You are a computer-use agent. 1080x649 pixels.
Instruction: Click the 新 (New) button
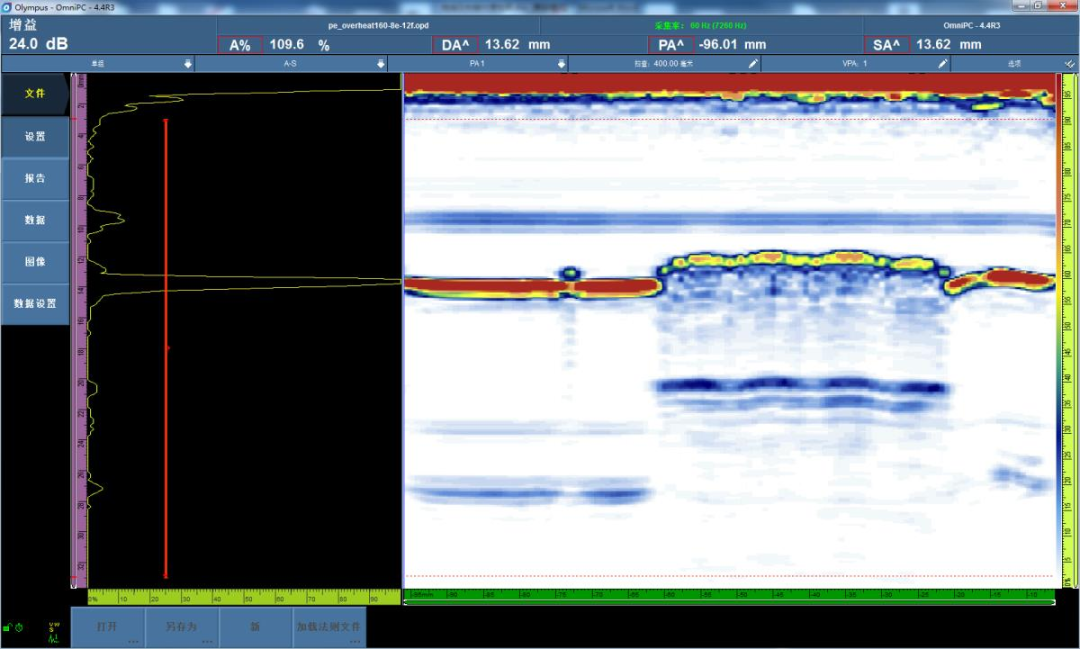[x=256, y=627]
